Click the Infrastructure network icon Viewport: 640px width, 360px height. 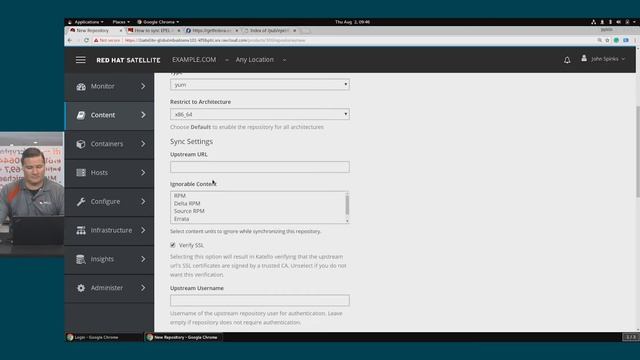tap(81, 230)
